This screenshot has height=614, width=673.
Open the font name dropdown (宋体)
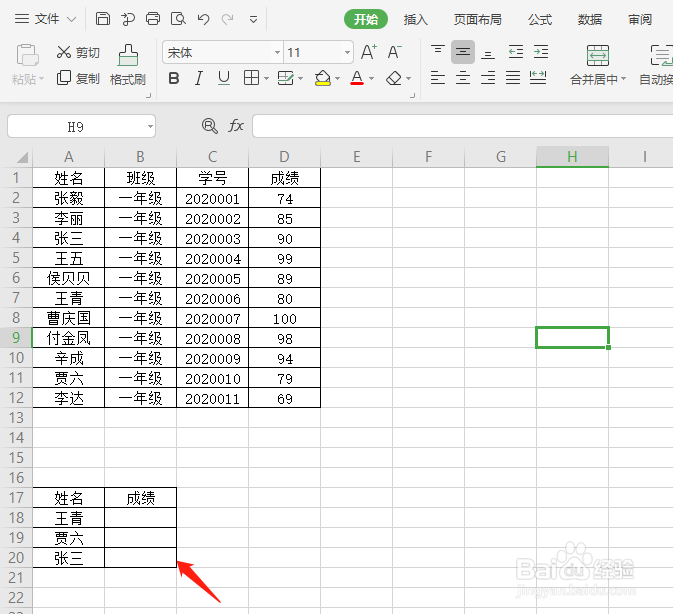click(x=277, y=53)
